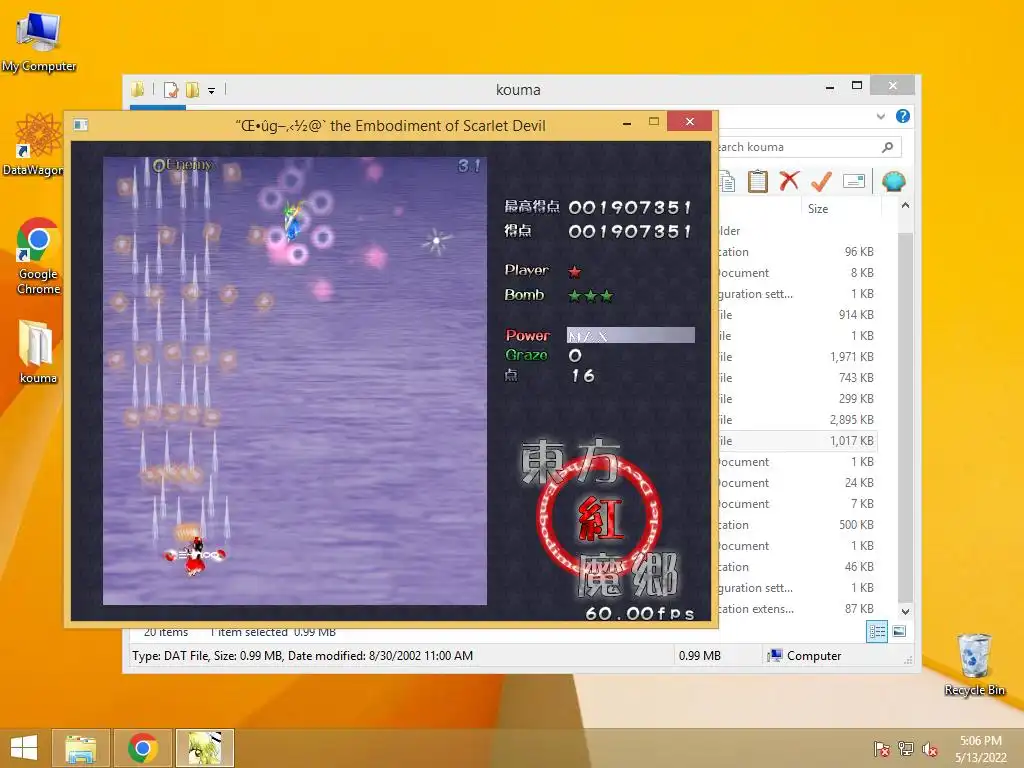This screenshot has height=768, width=1024.
Task: Select the DataWagon desktop shortcut
Action: 33,145
